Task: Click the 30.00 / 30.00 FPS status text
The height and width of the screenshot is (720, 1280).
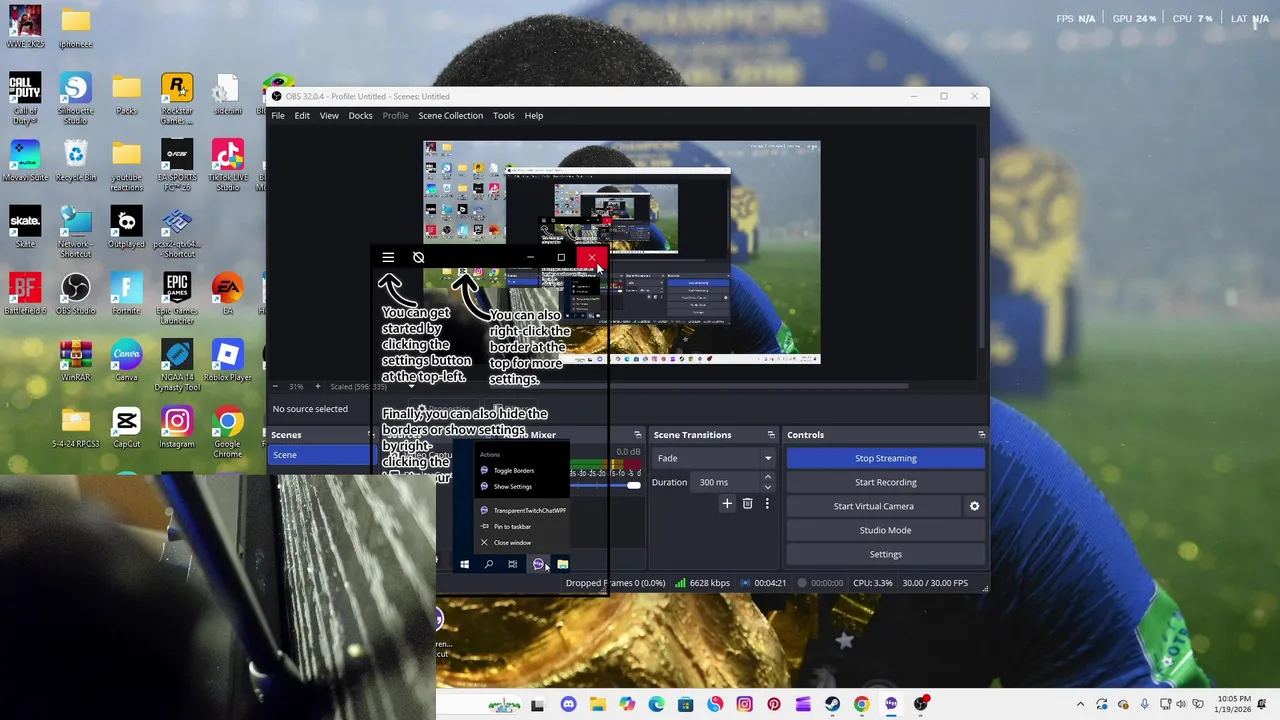Action: point(935,583)
